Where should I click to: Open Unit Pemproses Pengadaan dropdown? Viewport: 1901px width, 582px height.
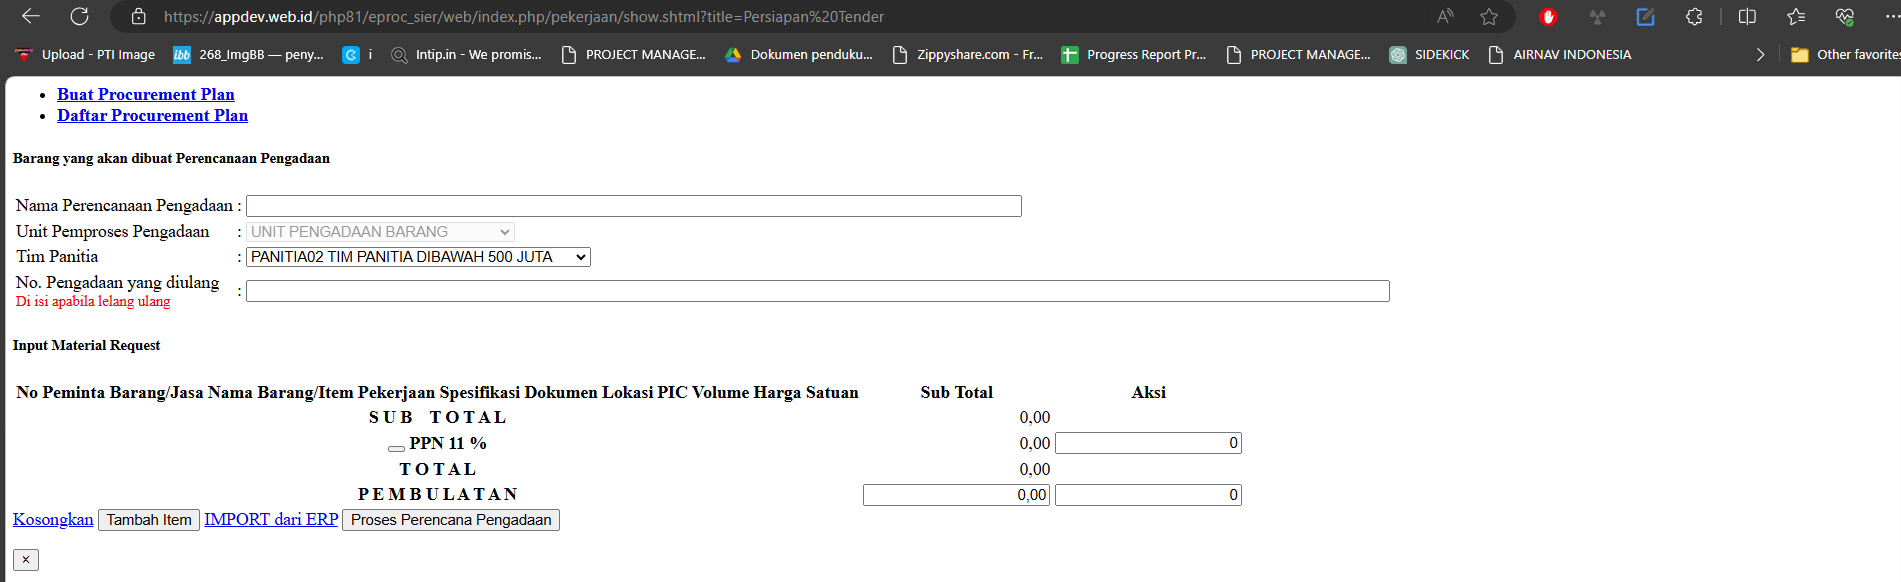pyautogui.click(x=380, y=232)
